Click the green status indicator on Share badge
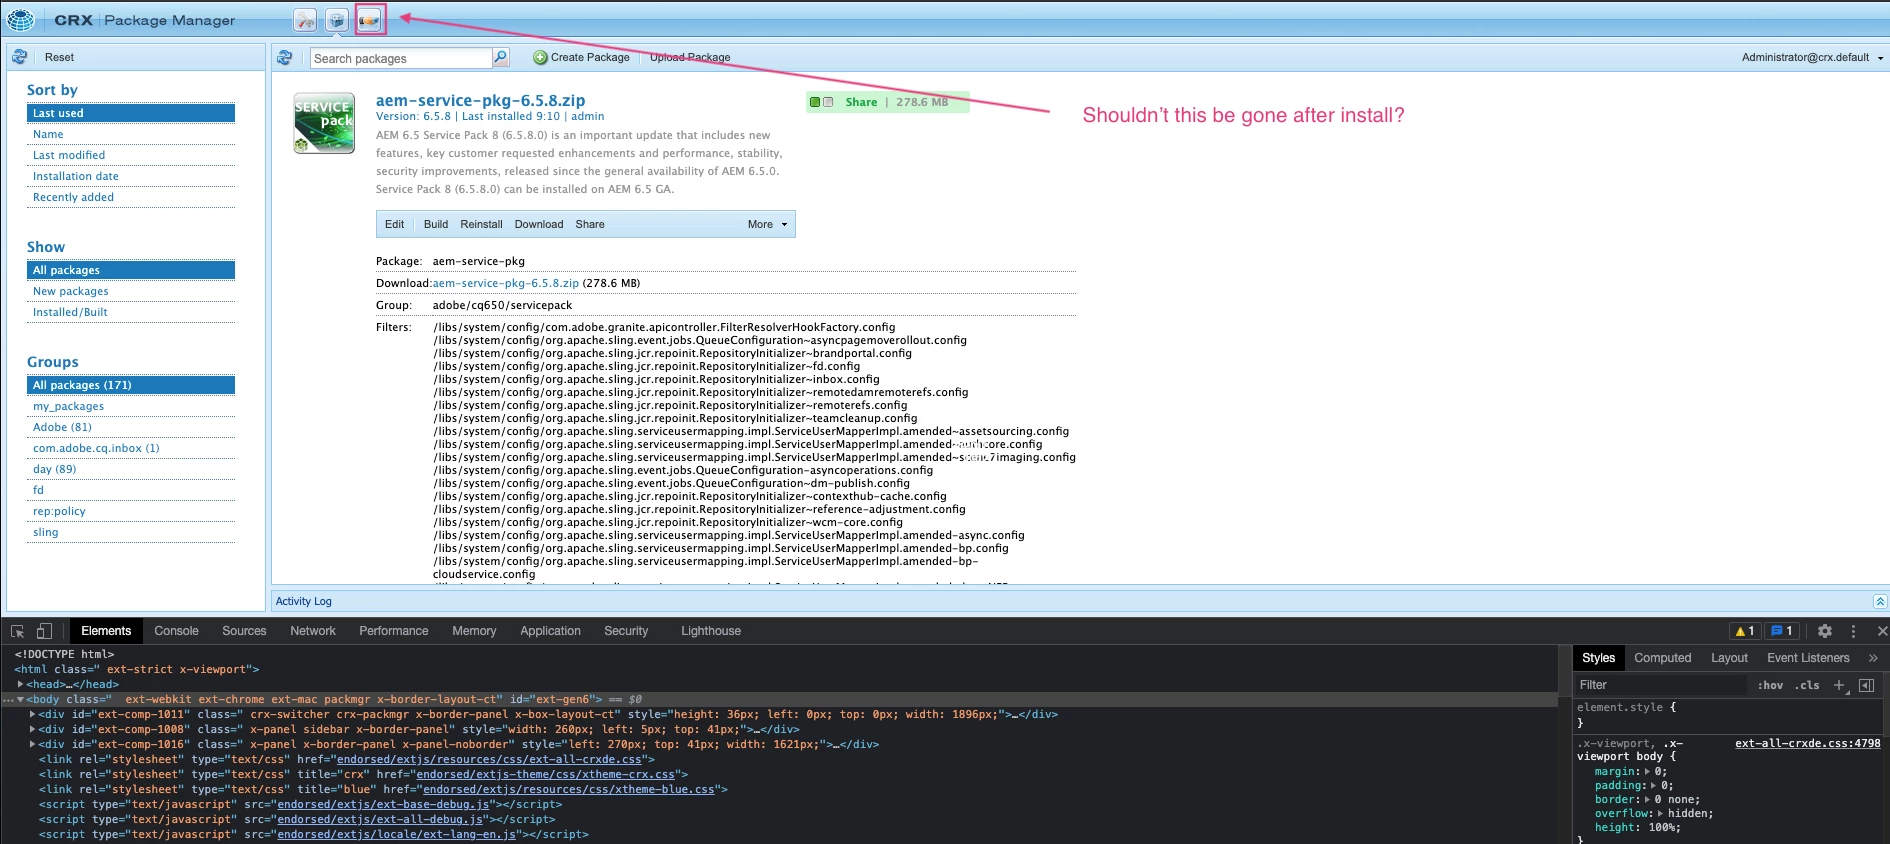 point(815,102)
